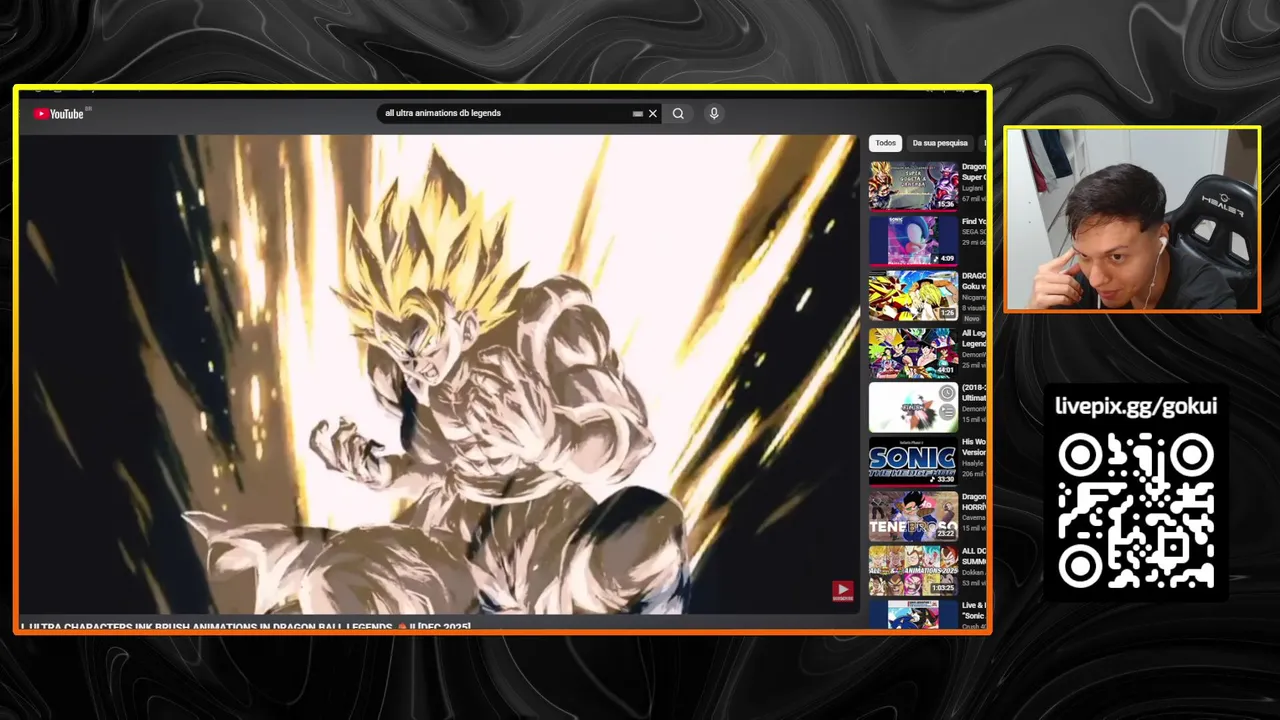Click the search magnifier button
1280x720 pixels.
pyautogui.click(x=678, y=113)
